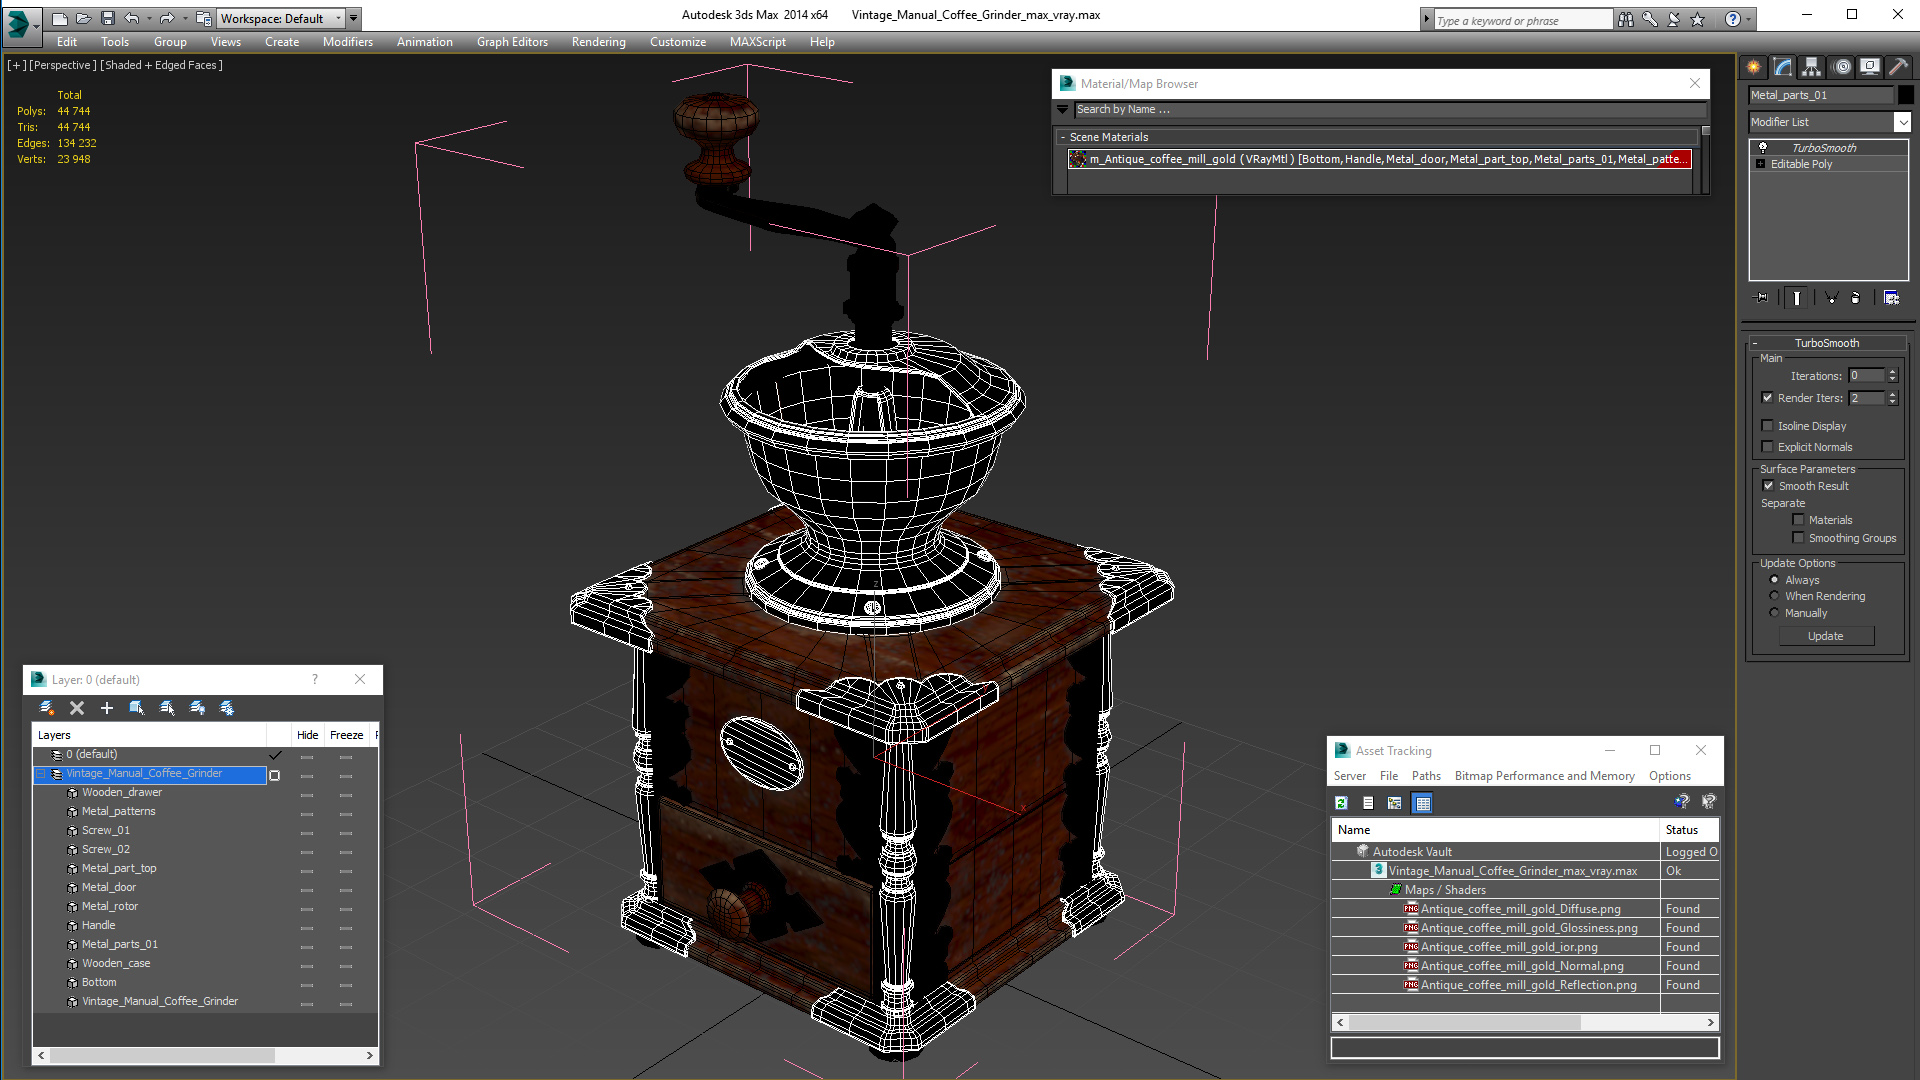1920x1080 pixels.
Task: Click Create New Layer icon in Layers
Action: click(47, 708)
